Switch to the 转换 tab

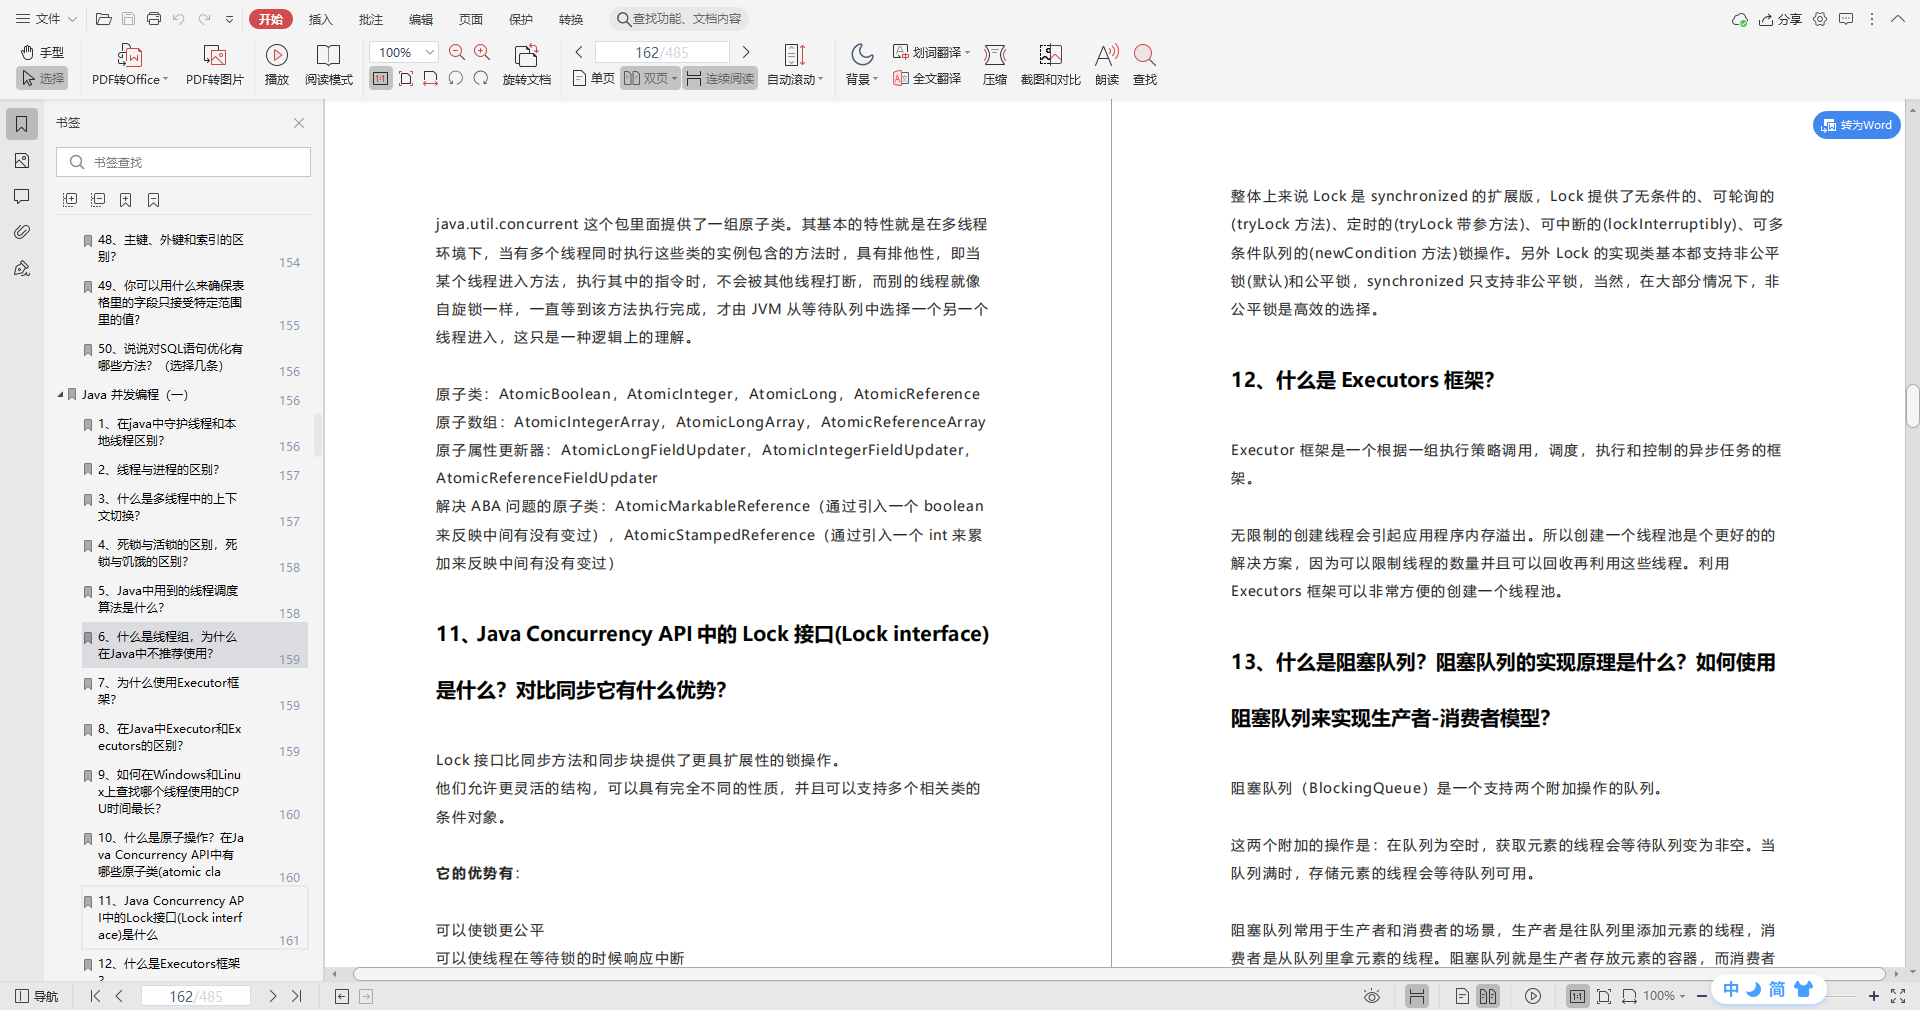(x=571, y=19)
